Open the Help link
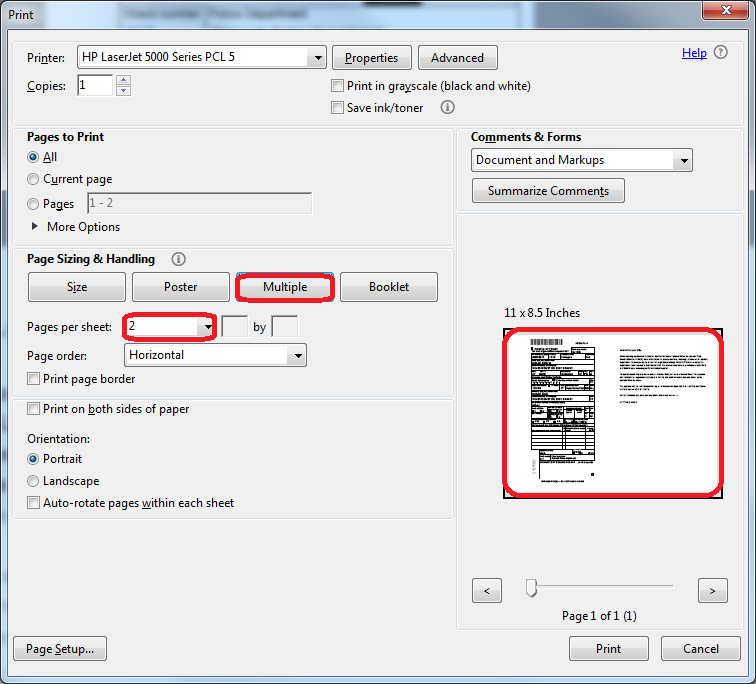The height and width of the screenshot is (684, 756). [694, 53]
